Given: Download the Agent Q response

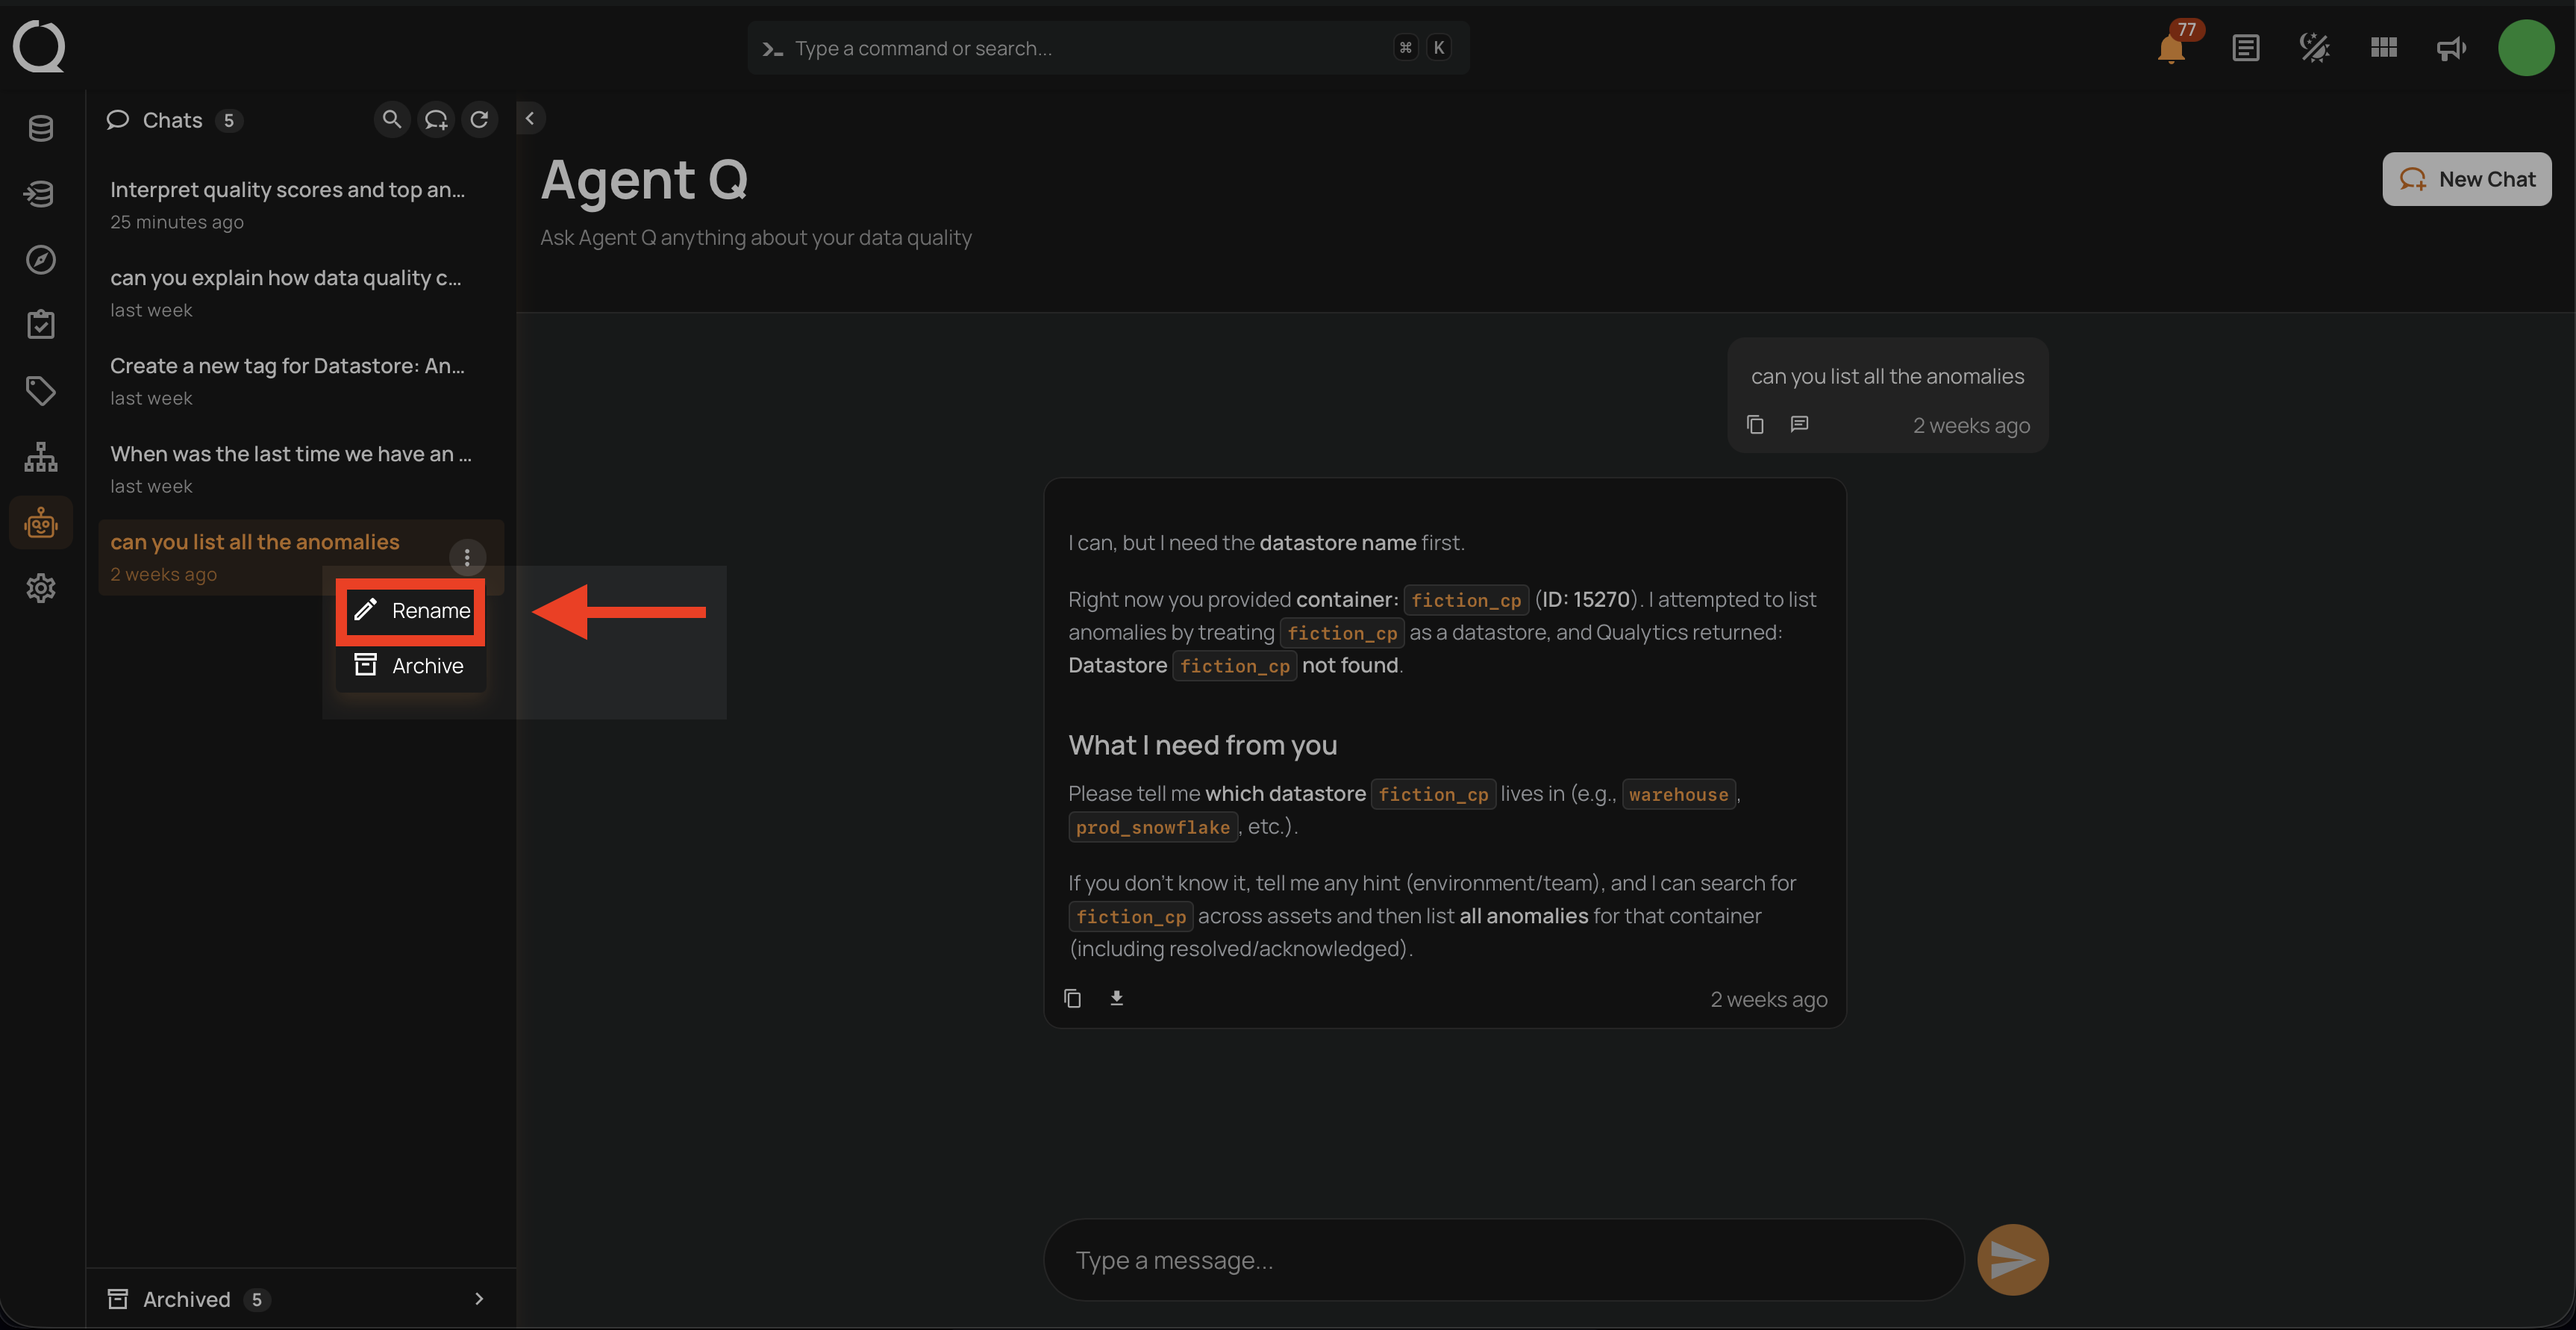Looking at the screenshot, I should pos(1116,998).
